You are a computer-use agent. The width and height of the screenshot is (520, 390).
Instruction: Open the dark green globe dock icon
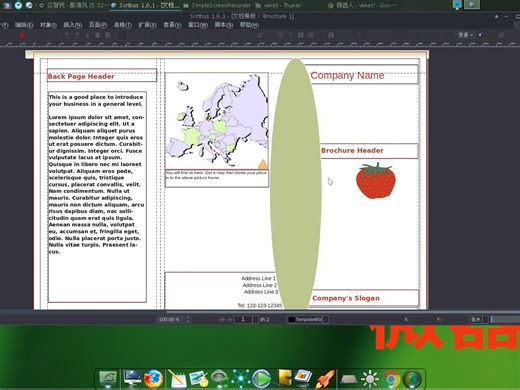pos(413,379)
